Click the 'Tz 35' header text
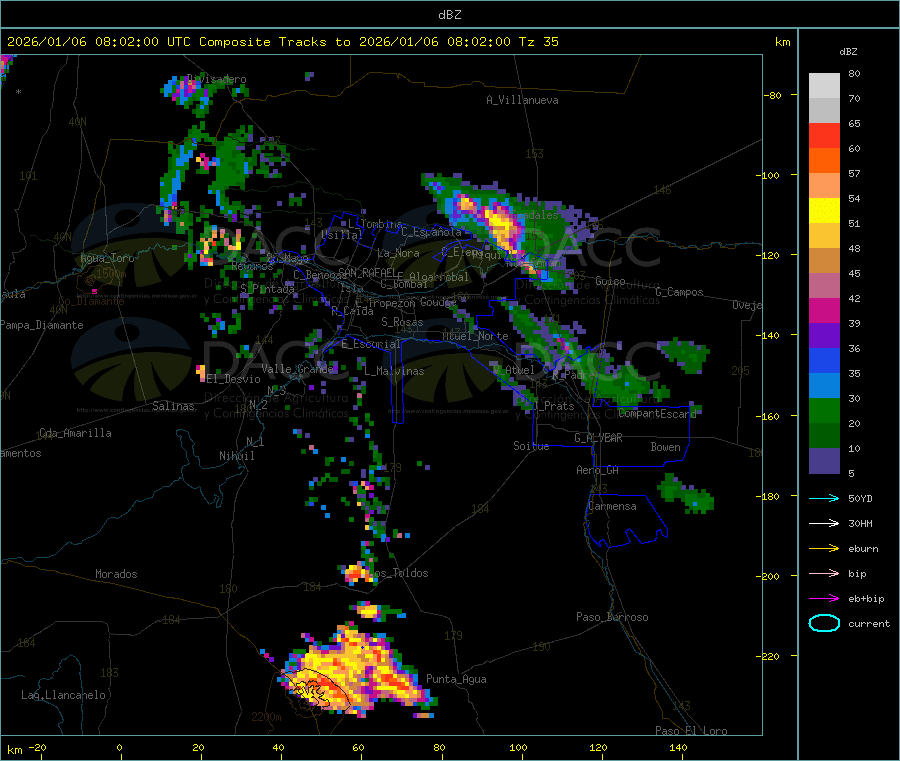Screen dimensions: 900x761 [538, 41]
